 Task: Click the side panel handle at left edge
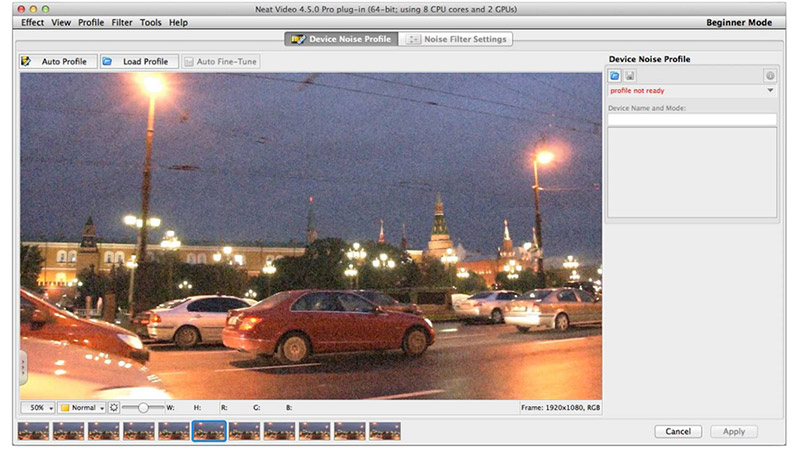(x=23, y=367)
